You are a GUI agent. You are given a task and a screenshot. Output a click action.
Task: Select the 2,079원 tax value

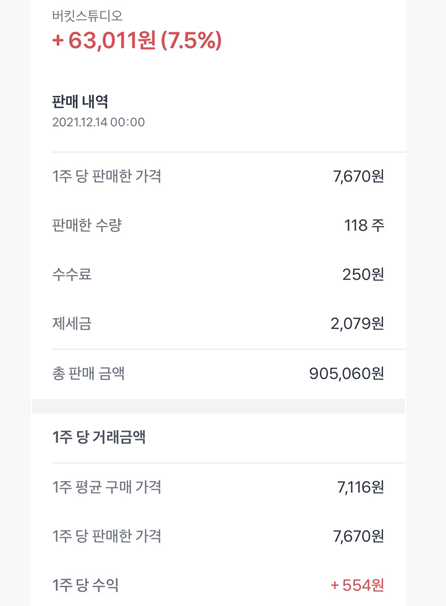point(357,323)
